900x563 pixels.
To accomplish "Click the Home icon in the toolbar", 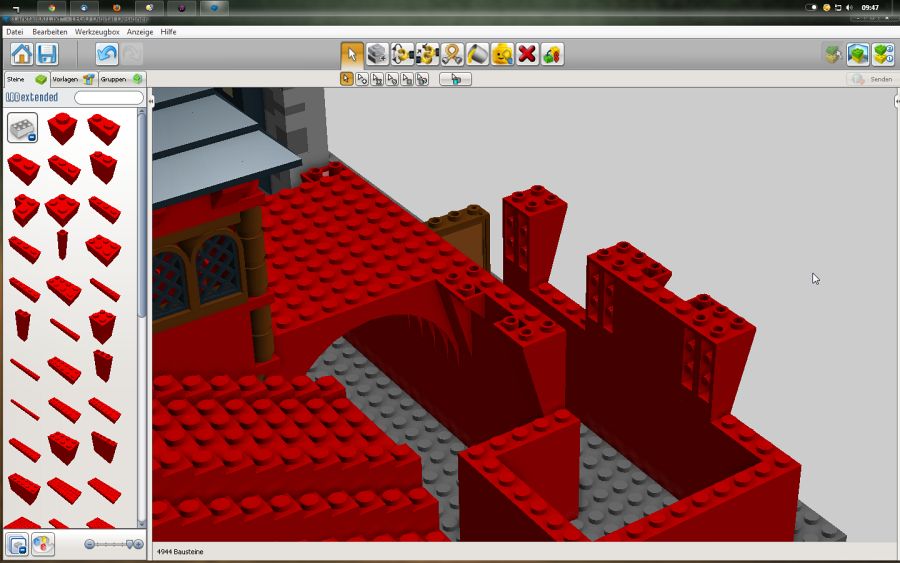I will [21, 54].
